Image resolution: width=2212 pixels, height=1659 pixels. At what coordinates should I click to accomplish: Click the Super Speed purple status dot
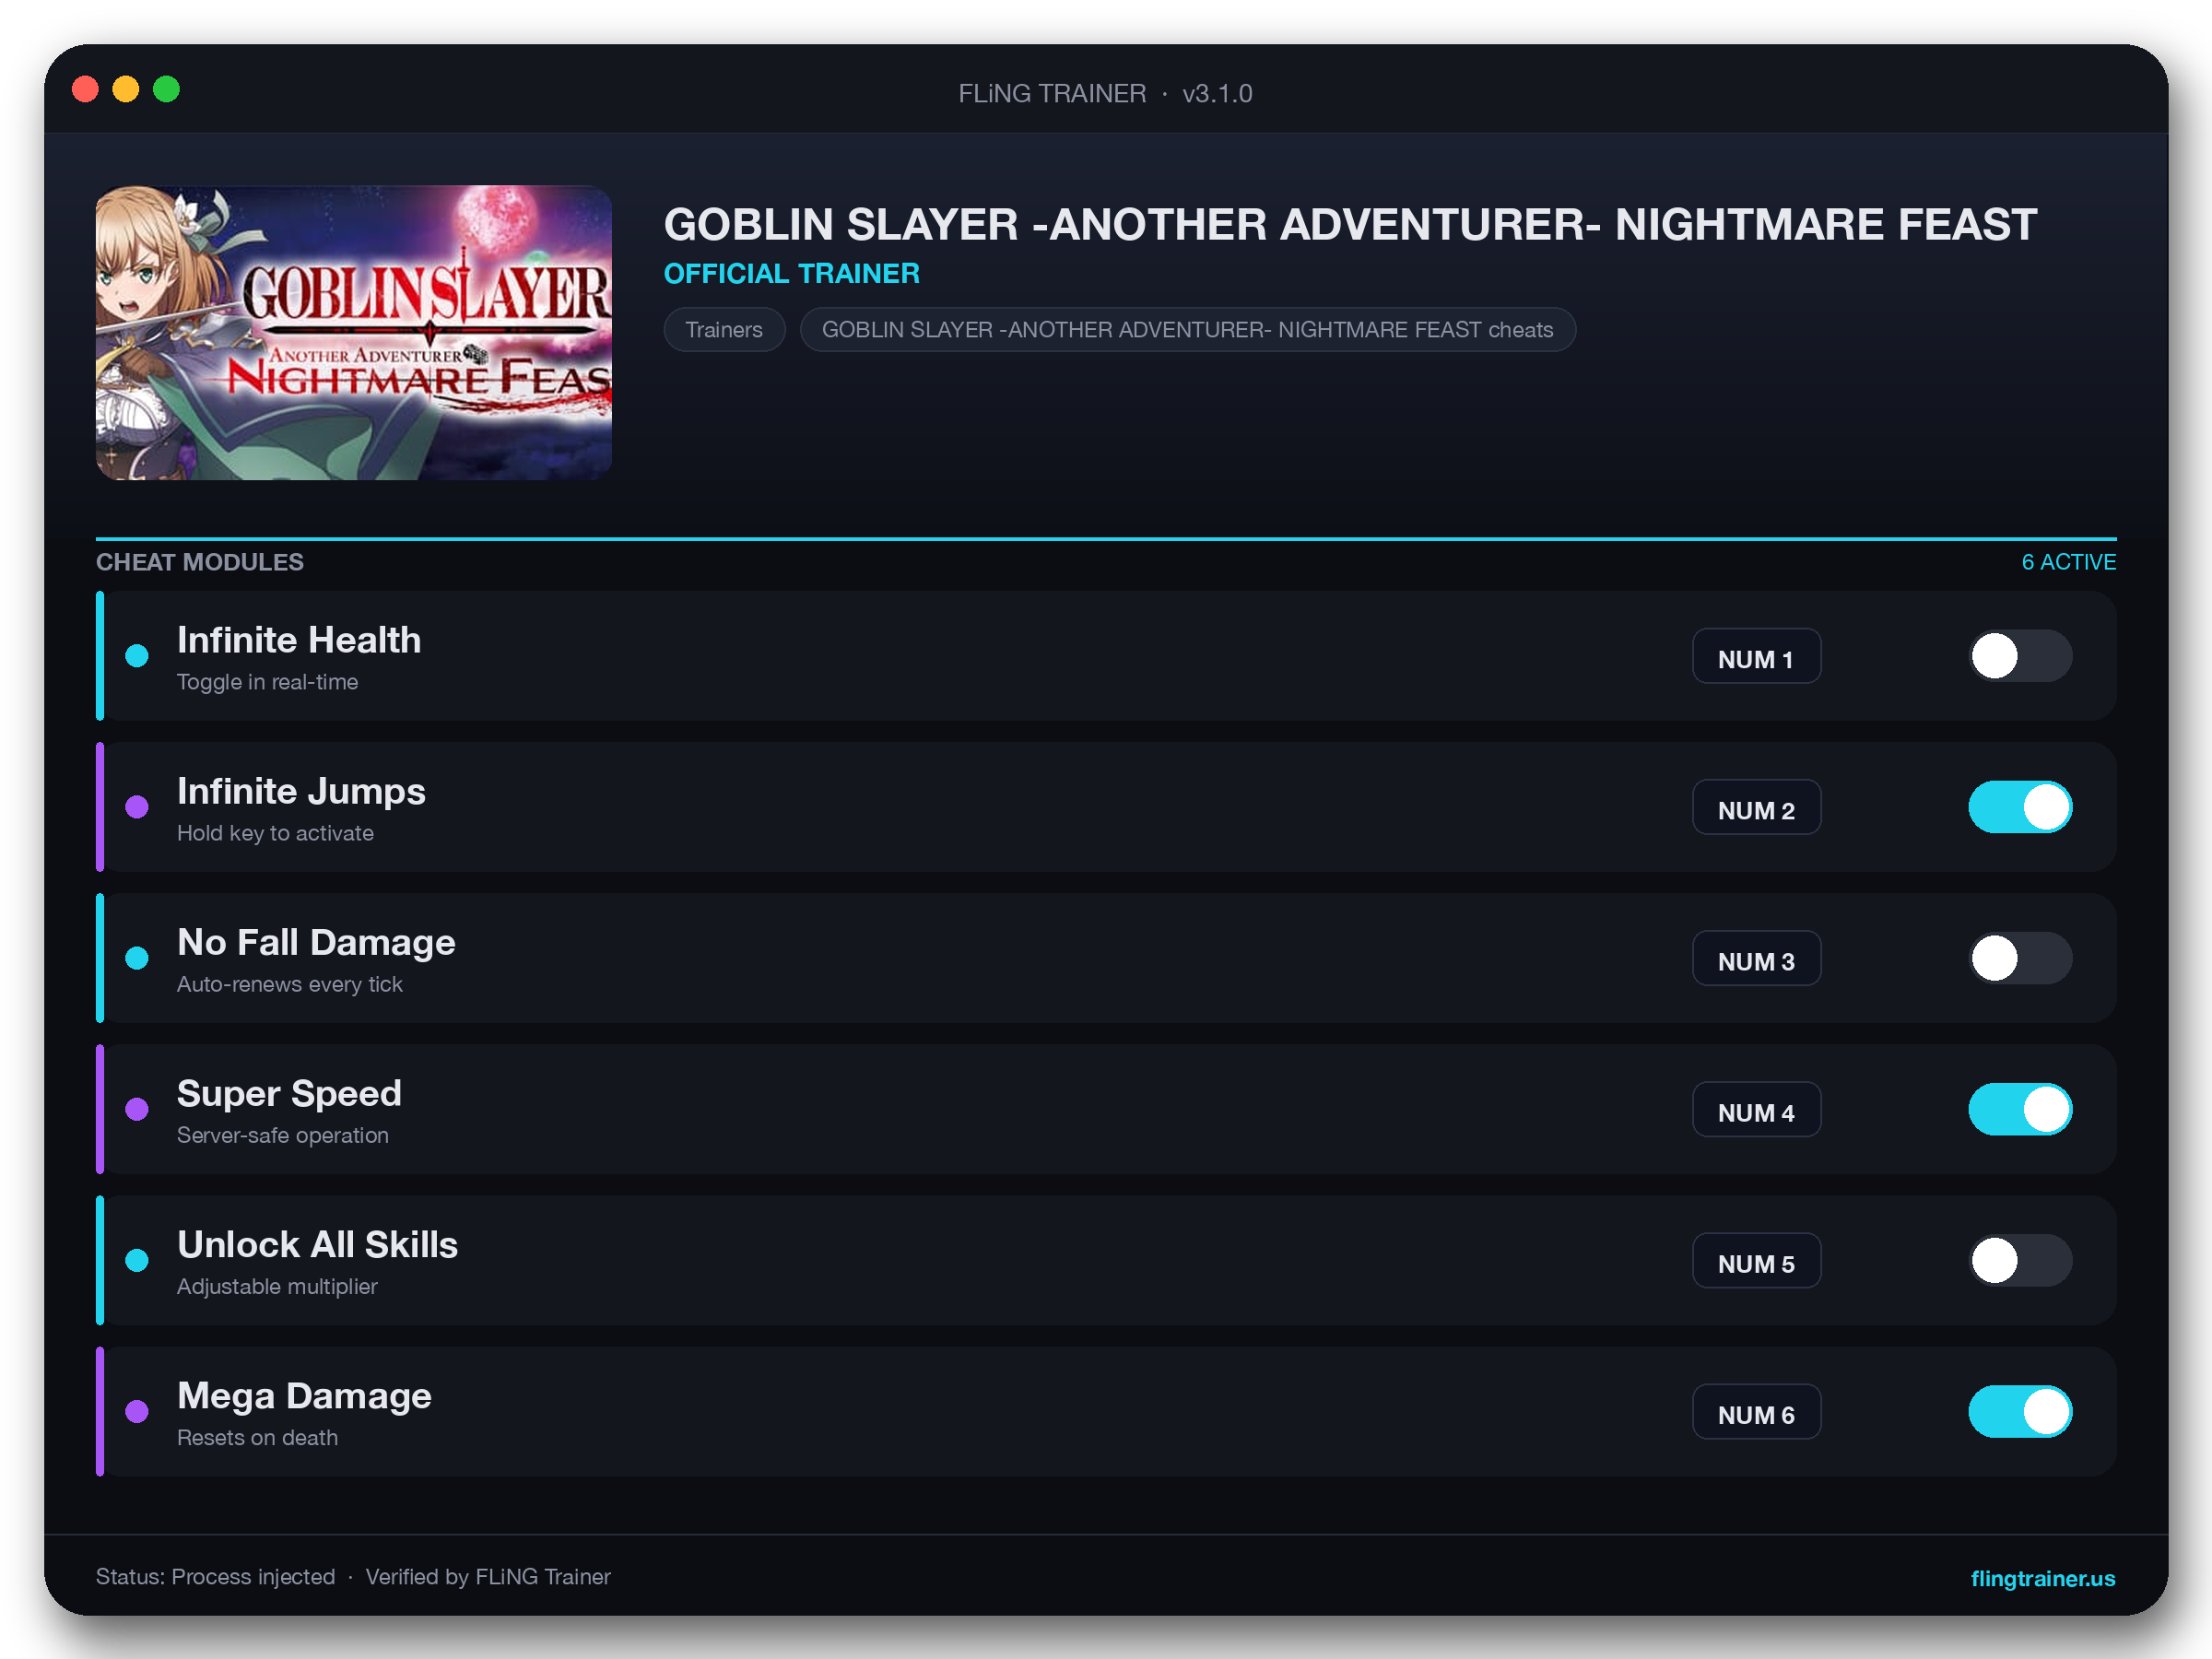(x=137, y=1109)
